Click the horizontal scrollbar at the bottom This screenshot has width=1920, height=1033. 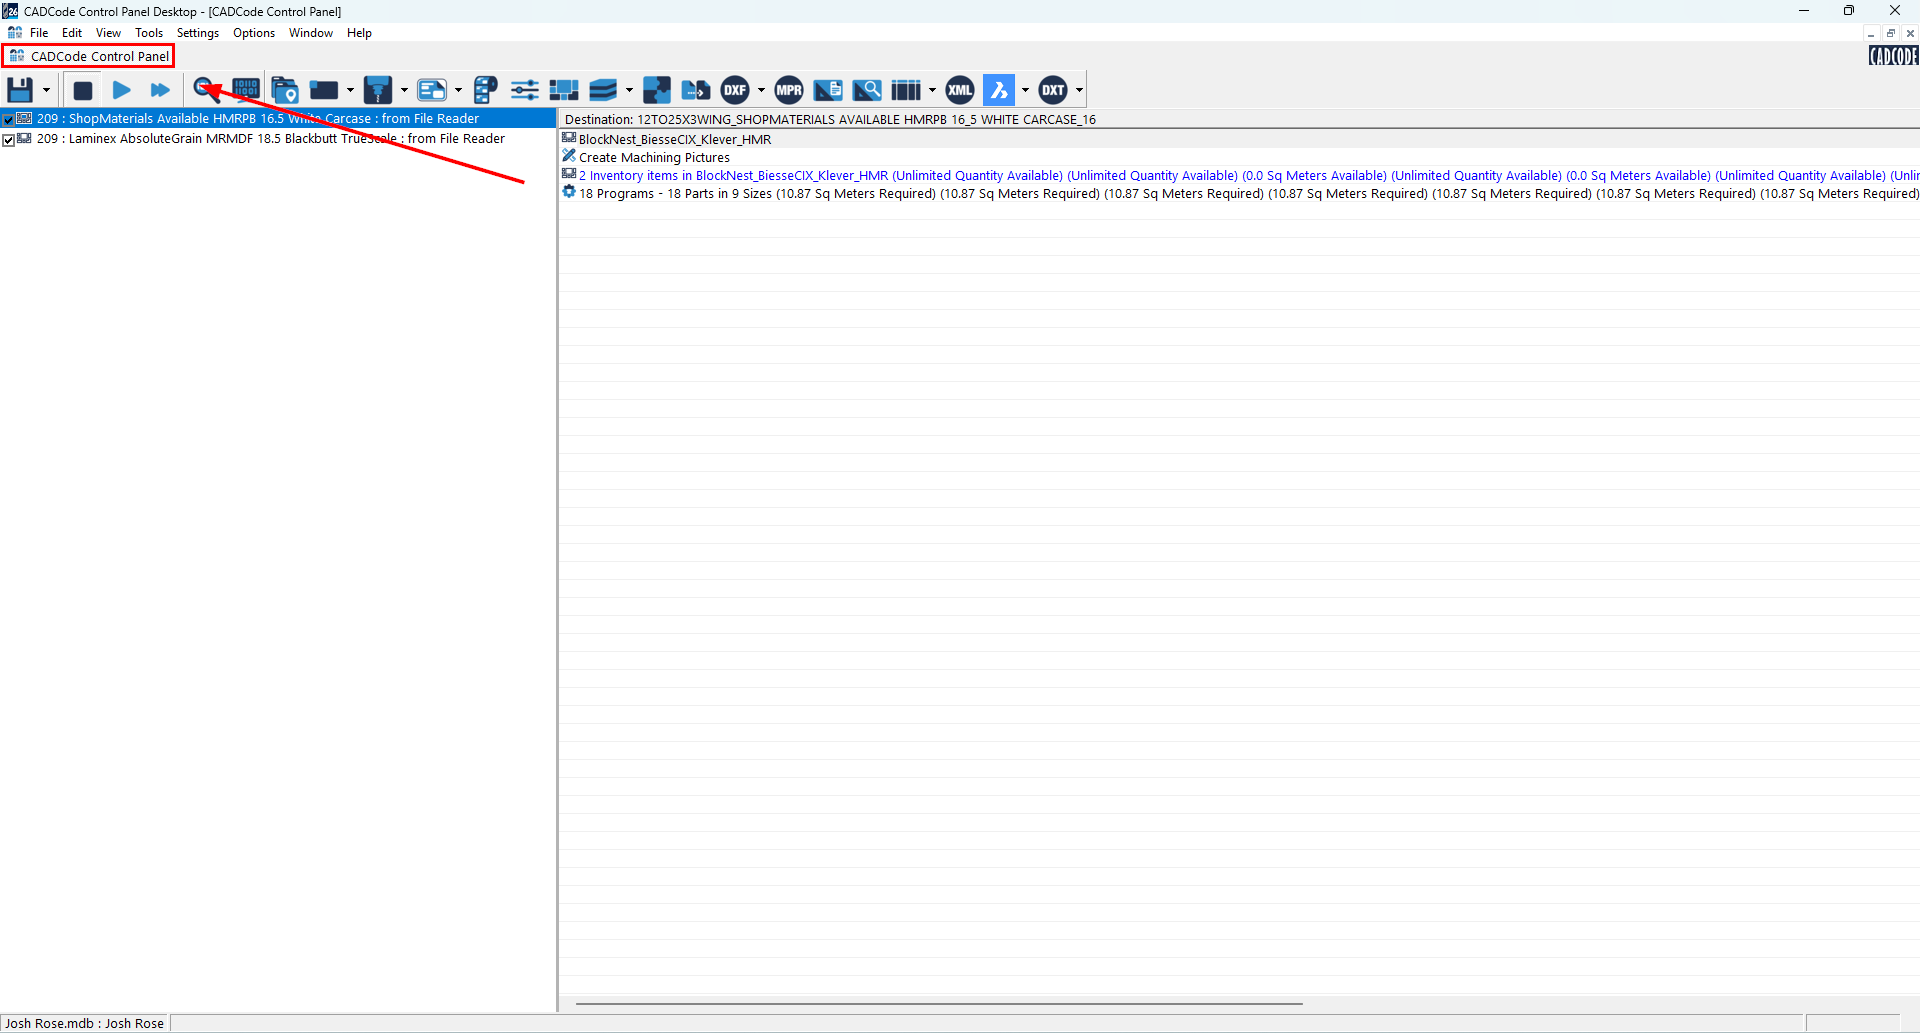pos(939,1003)
